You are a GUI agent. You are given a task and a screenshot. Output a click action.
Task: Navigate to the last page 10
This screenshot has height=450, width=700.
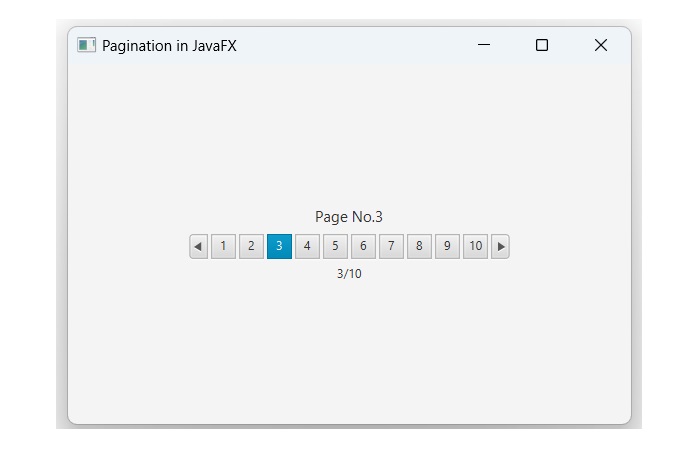tap(475, 246)
